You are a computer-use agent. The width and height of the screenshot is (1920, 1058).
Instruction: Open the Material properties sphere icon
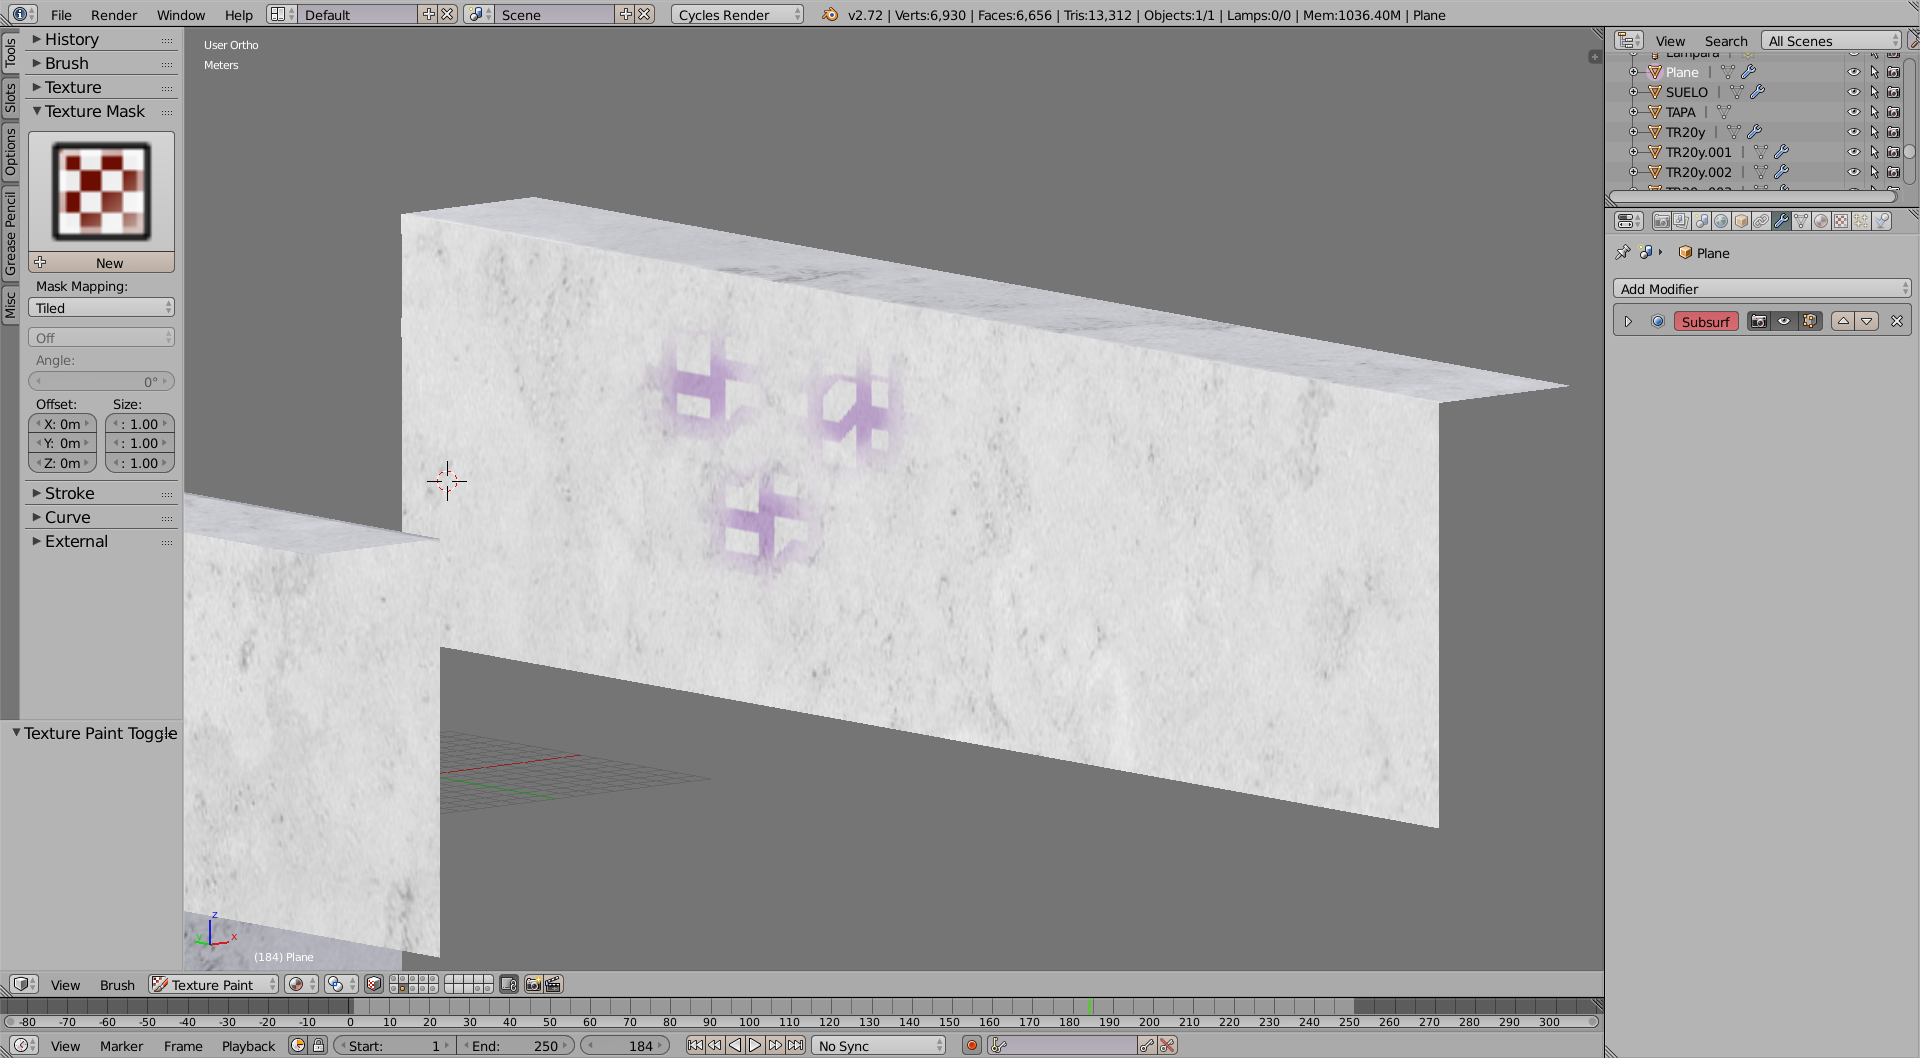(1821, 221)
